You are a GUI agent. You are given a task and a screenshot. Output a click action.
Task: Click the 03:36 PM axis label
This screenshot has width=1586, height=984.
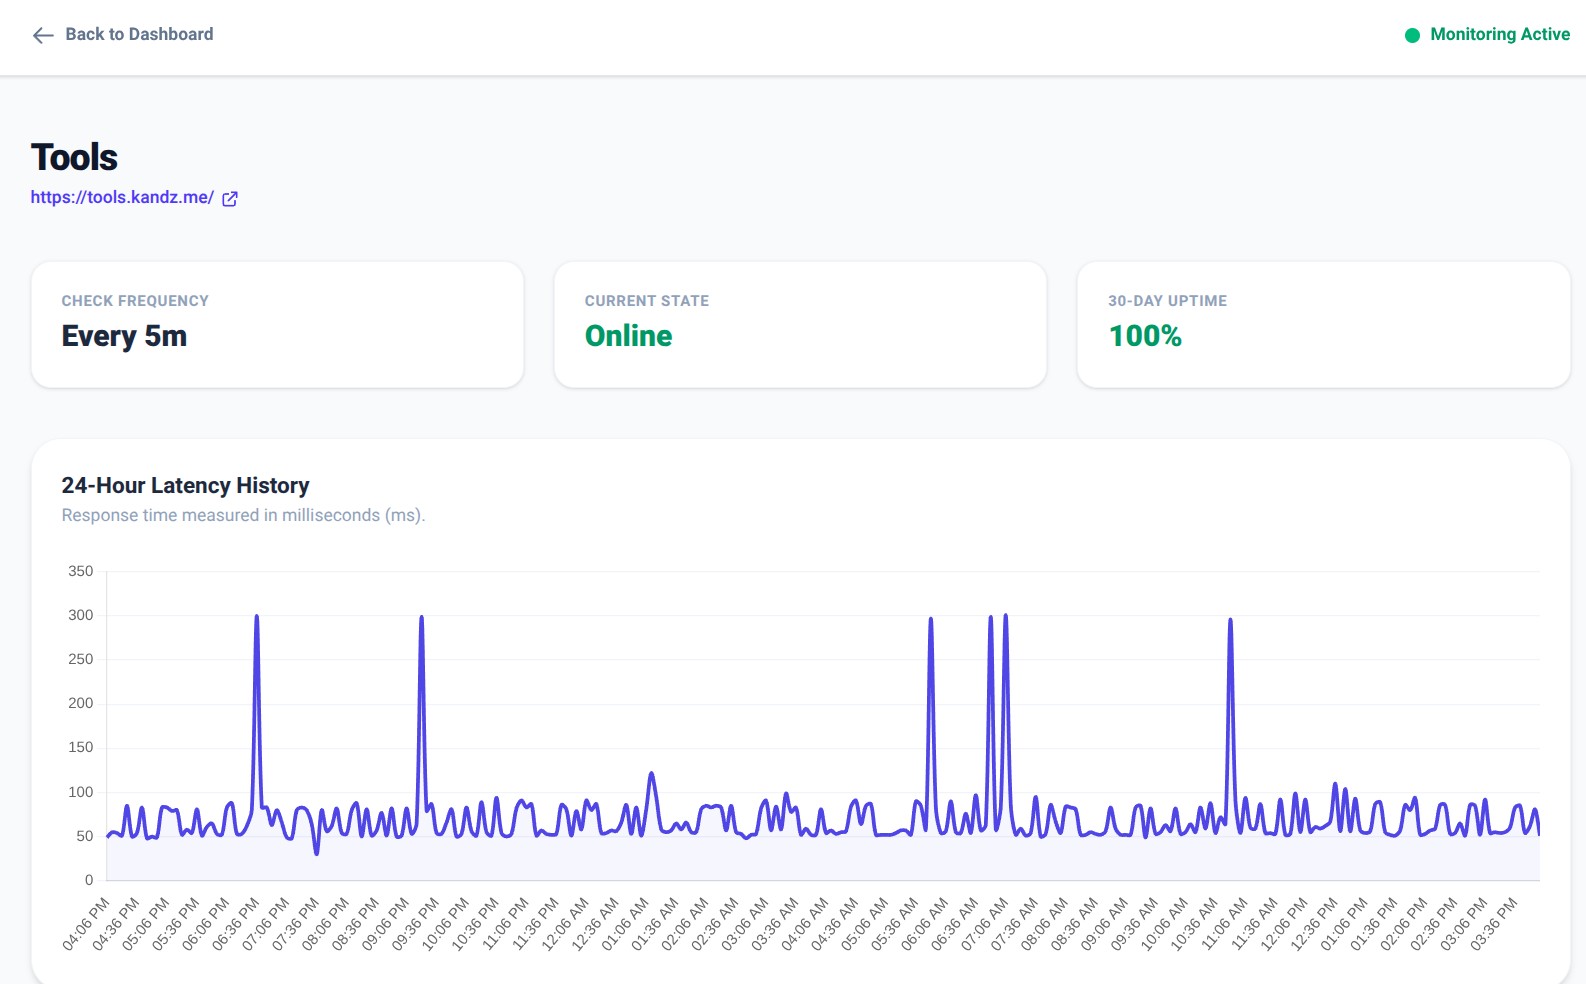coord(1495,923)
